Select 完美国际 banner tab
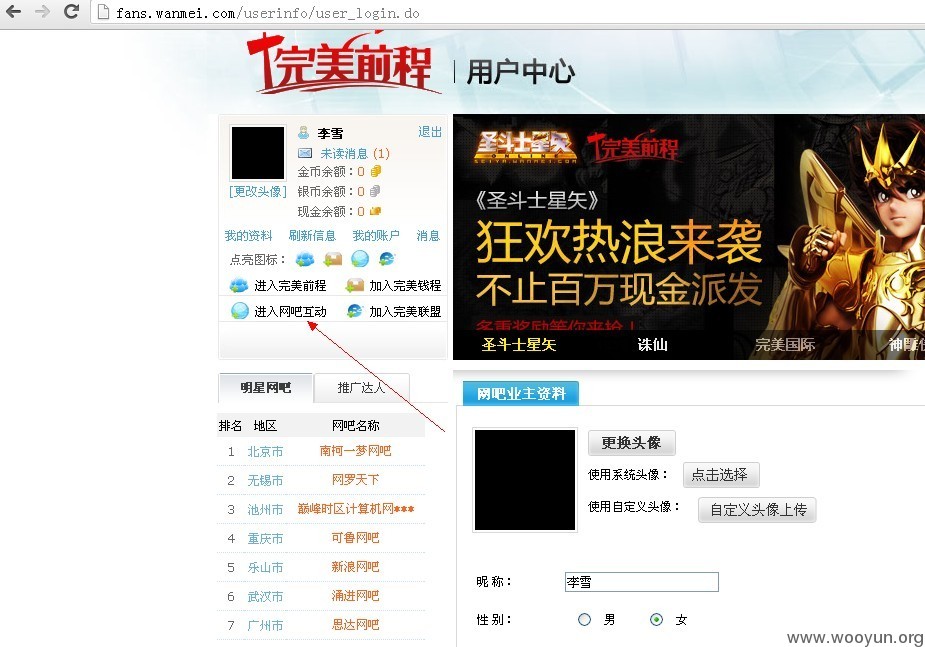The image size is (925, 647). [x=785, y=344]
